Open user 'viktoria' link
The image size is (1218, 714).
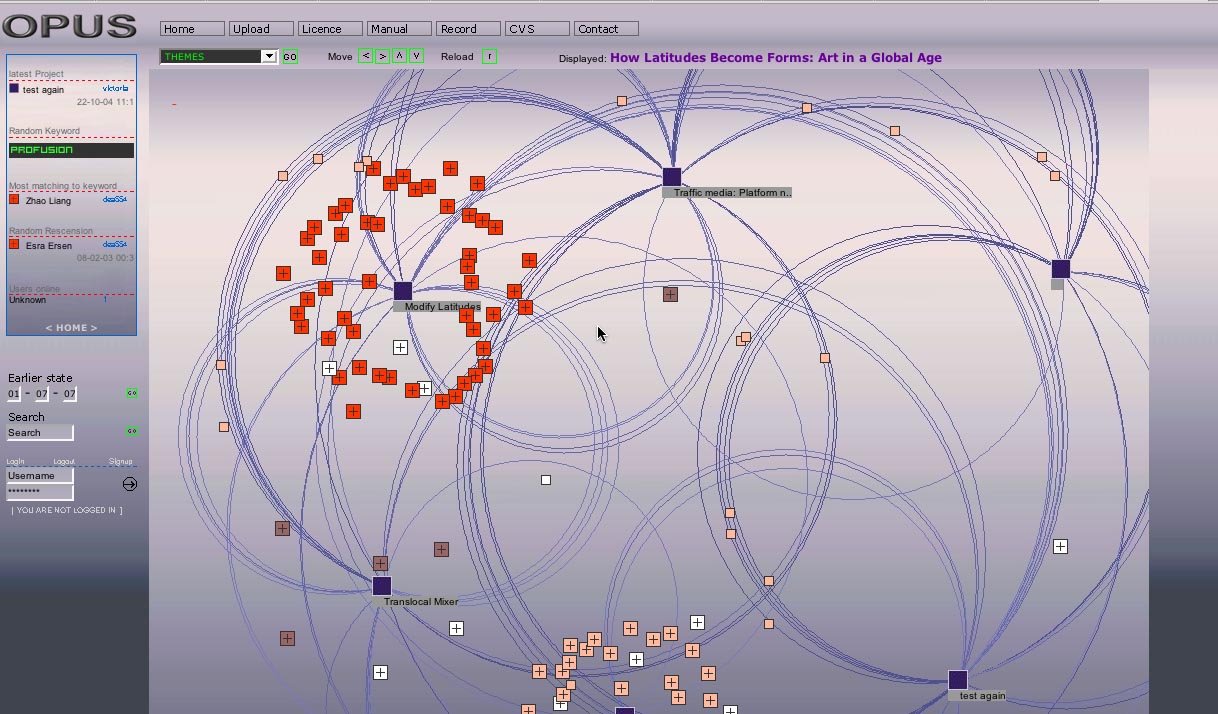[115, 89]
